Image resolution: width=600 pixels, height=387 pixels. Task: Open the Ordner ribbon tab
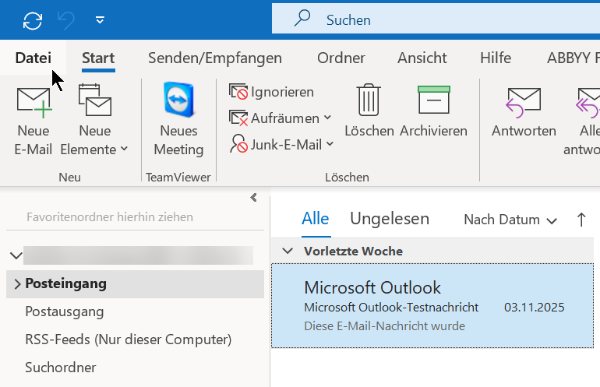pos(341,58)
